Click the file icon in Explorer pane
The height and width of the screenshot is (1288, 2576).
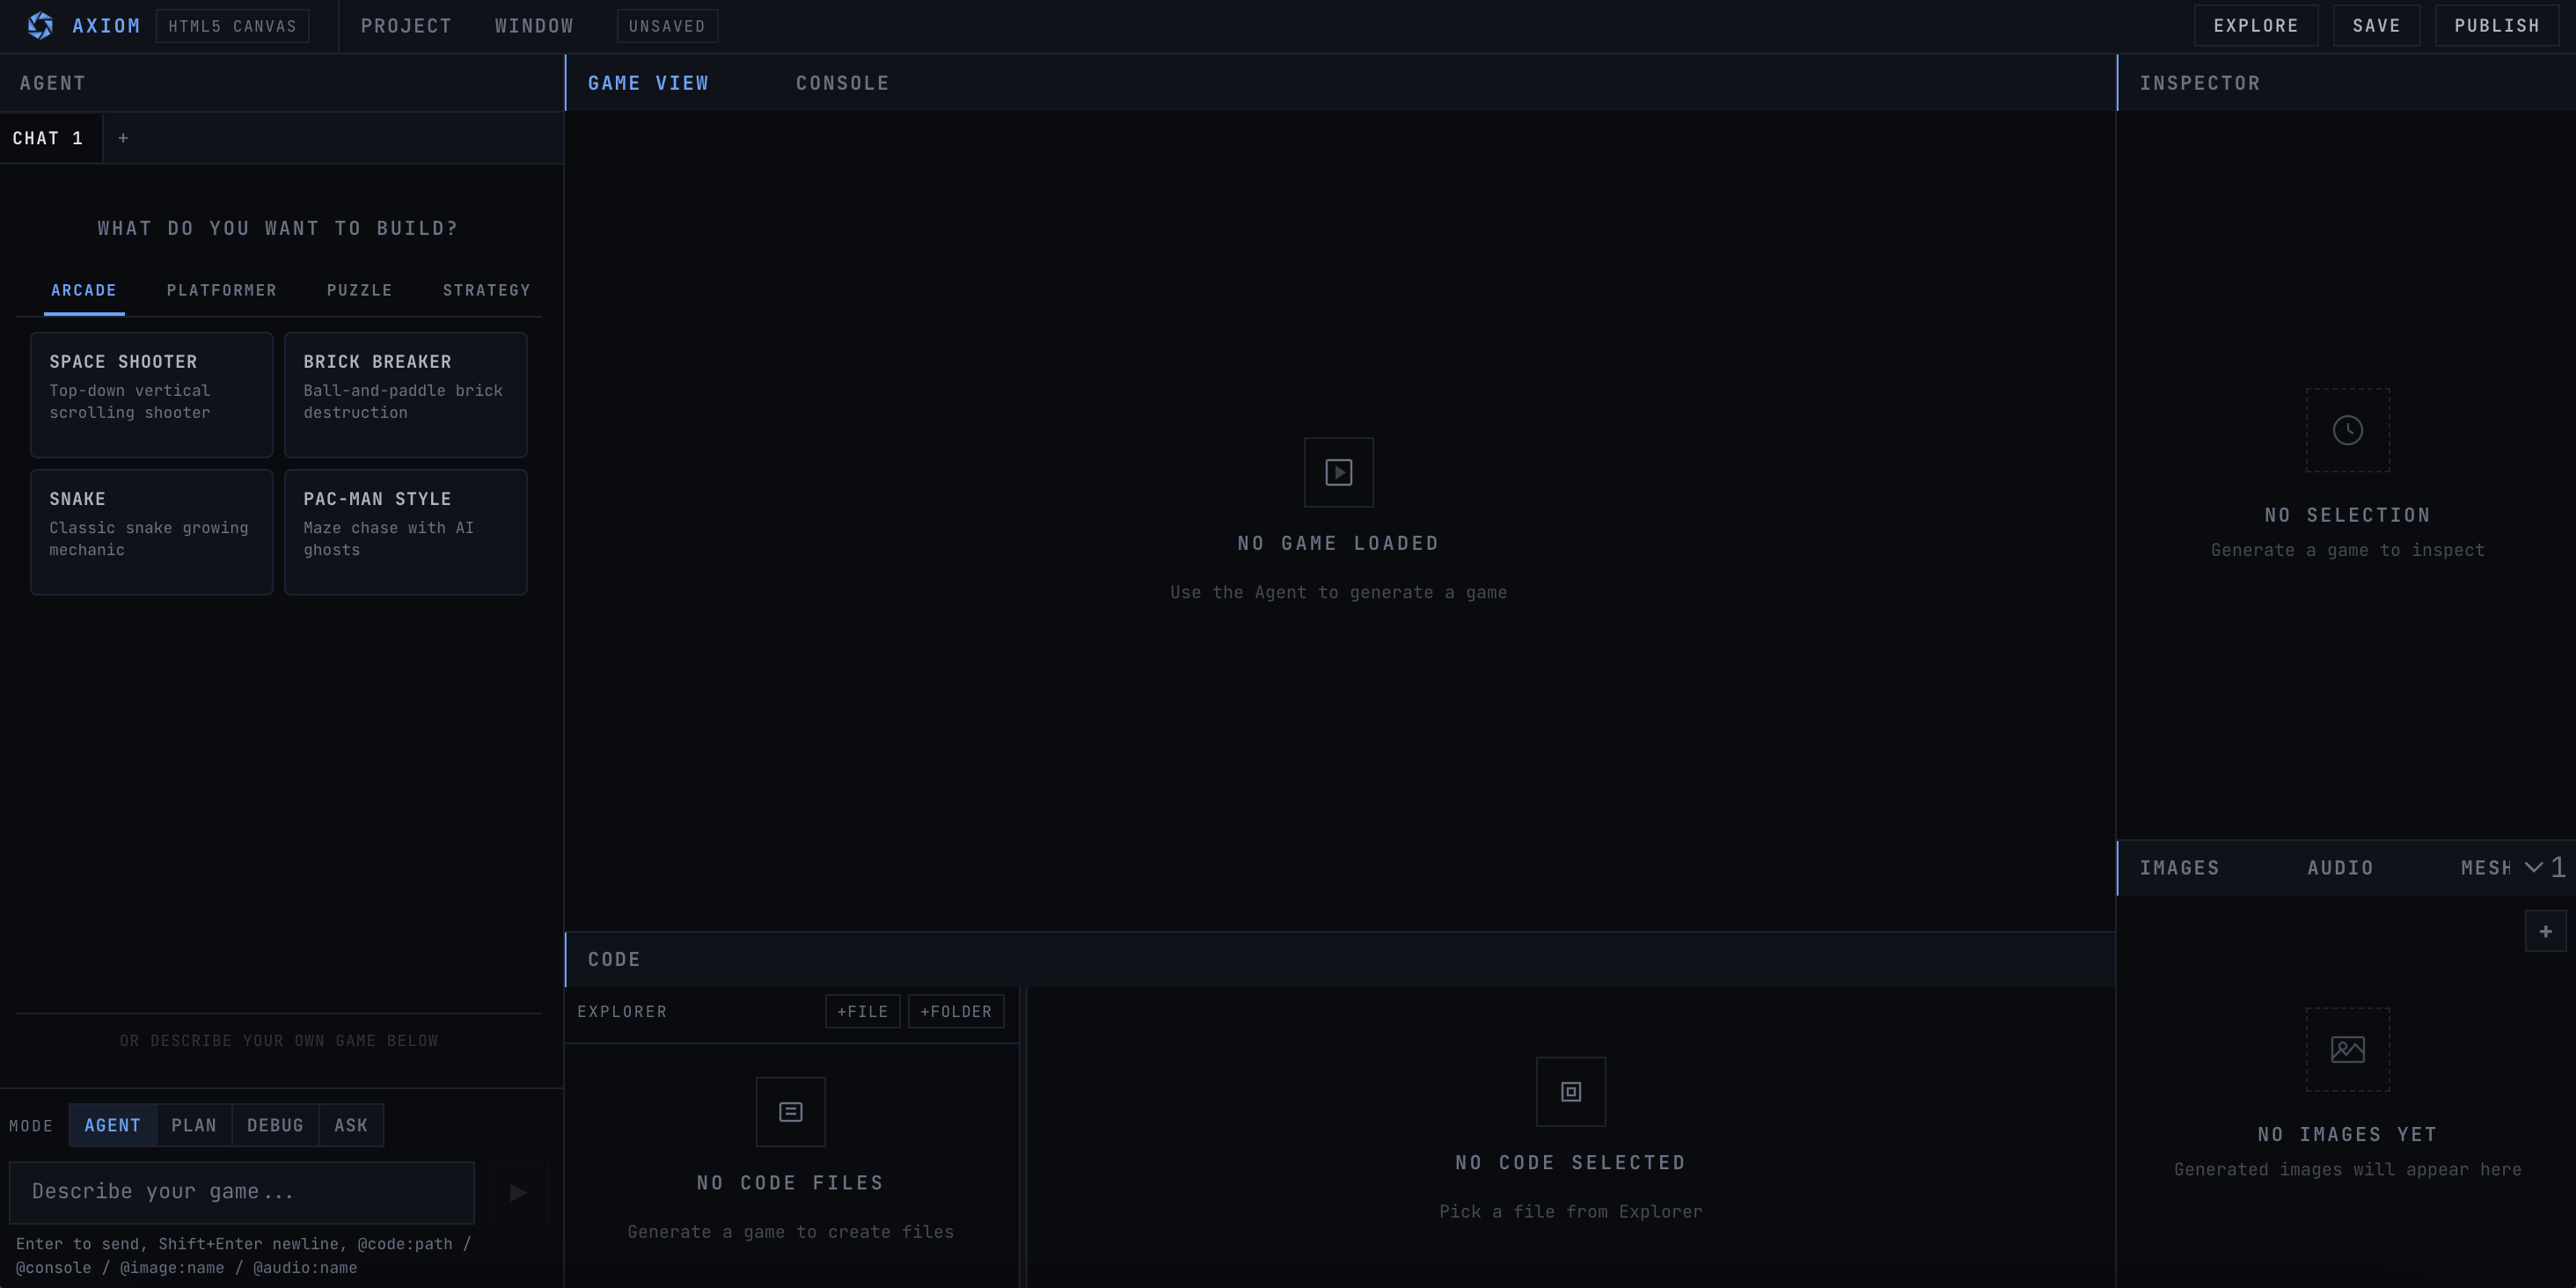(790, 1112)
